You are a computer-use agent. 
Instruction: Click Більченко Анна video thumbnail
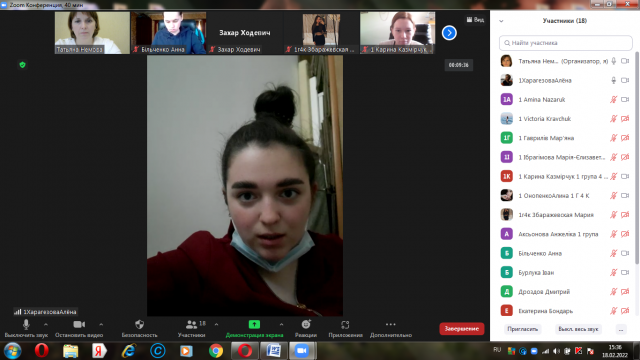click(x=169, y=33)
